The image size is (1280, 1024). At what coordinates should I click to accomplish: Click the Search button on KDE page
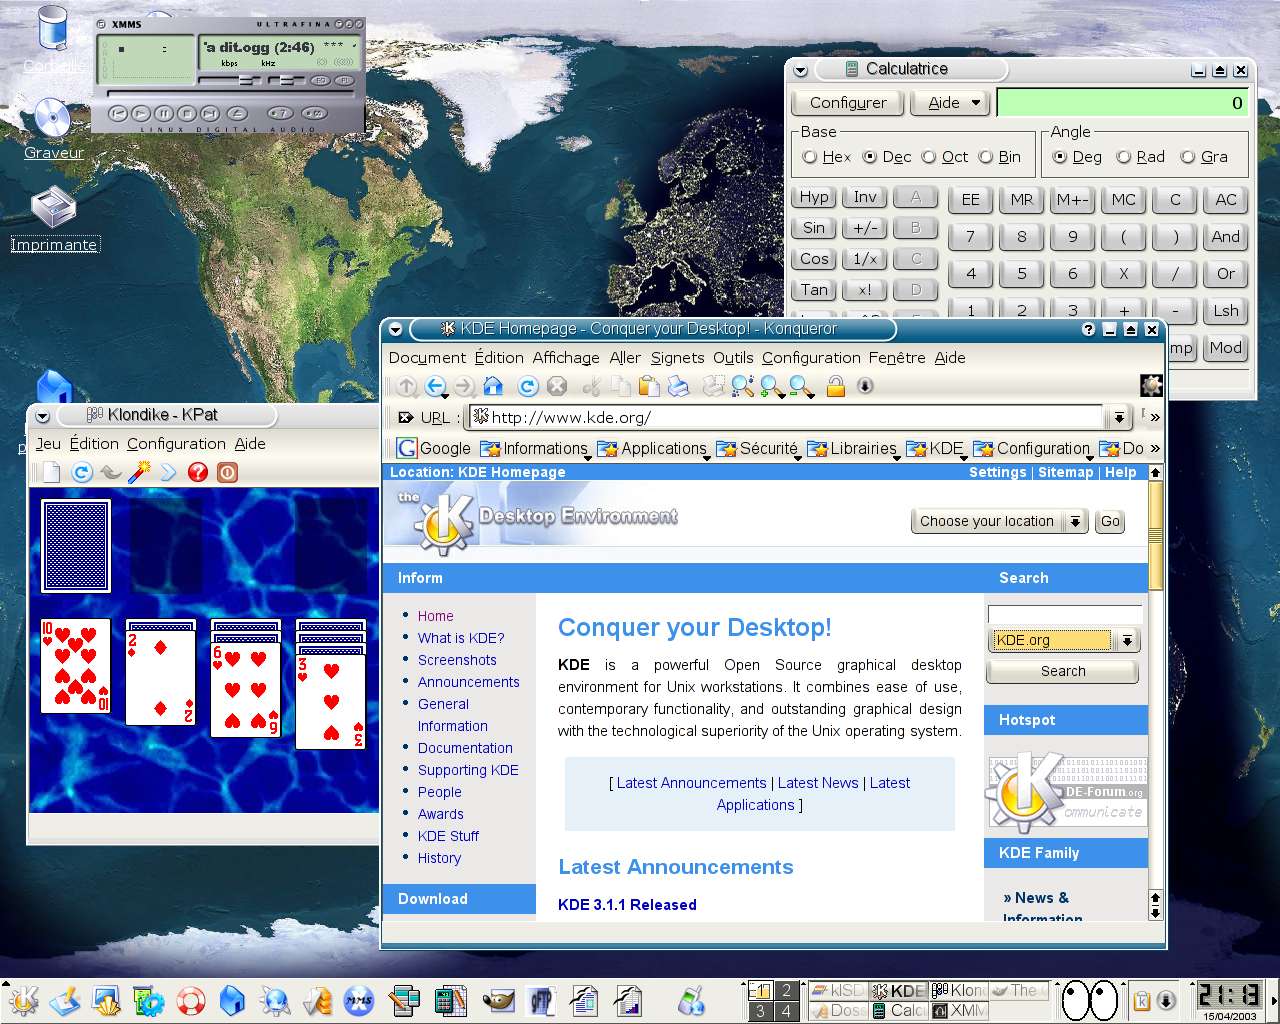click(1063, 671)
